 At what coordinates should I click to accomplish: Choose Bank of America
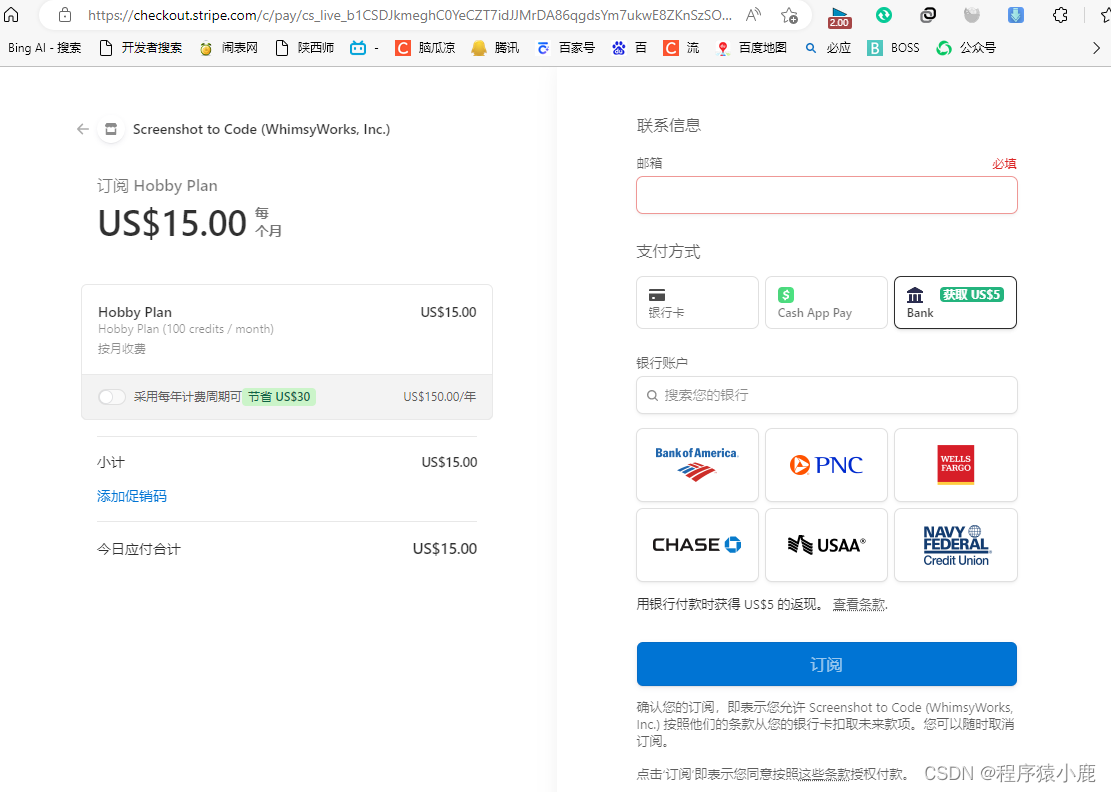697,465
